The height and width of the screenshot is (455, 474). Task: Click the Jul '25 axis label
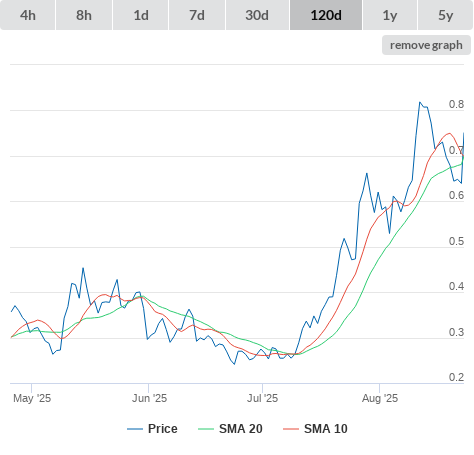click(x=262, y=398)
